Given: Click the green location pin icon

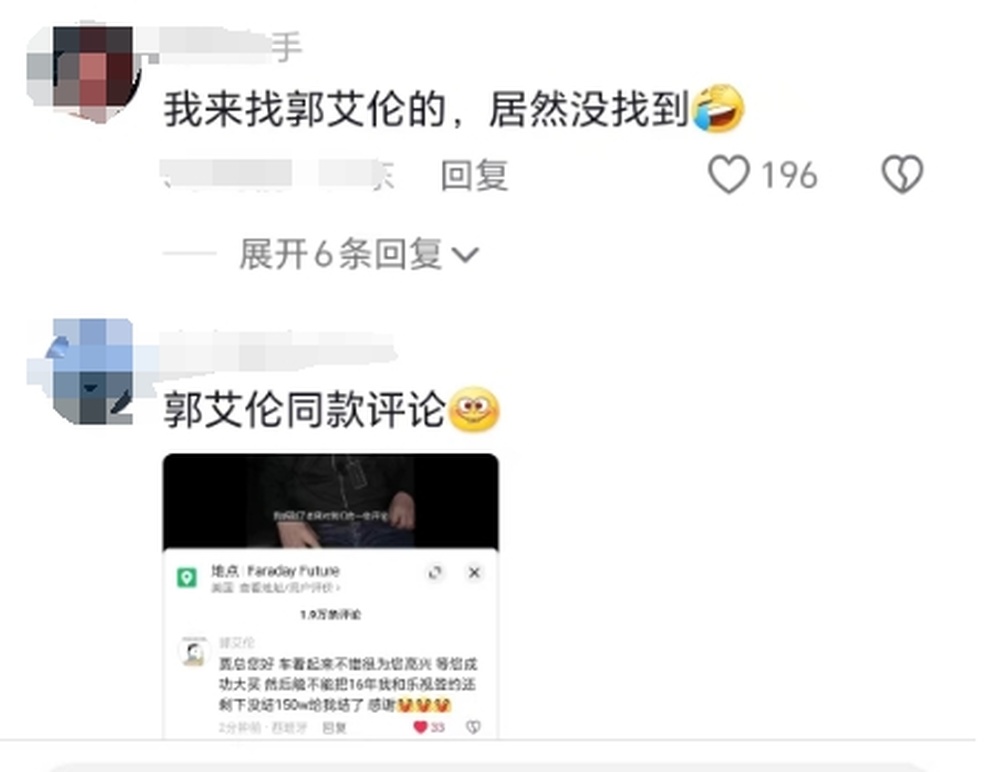Looking at the screenshot, I should pos(187,578).
